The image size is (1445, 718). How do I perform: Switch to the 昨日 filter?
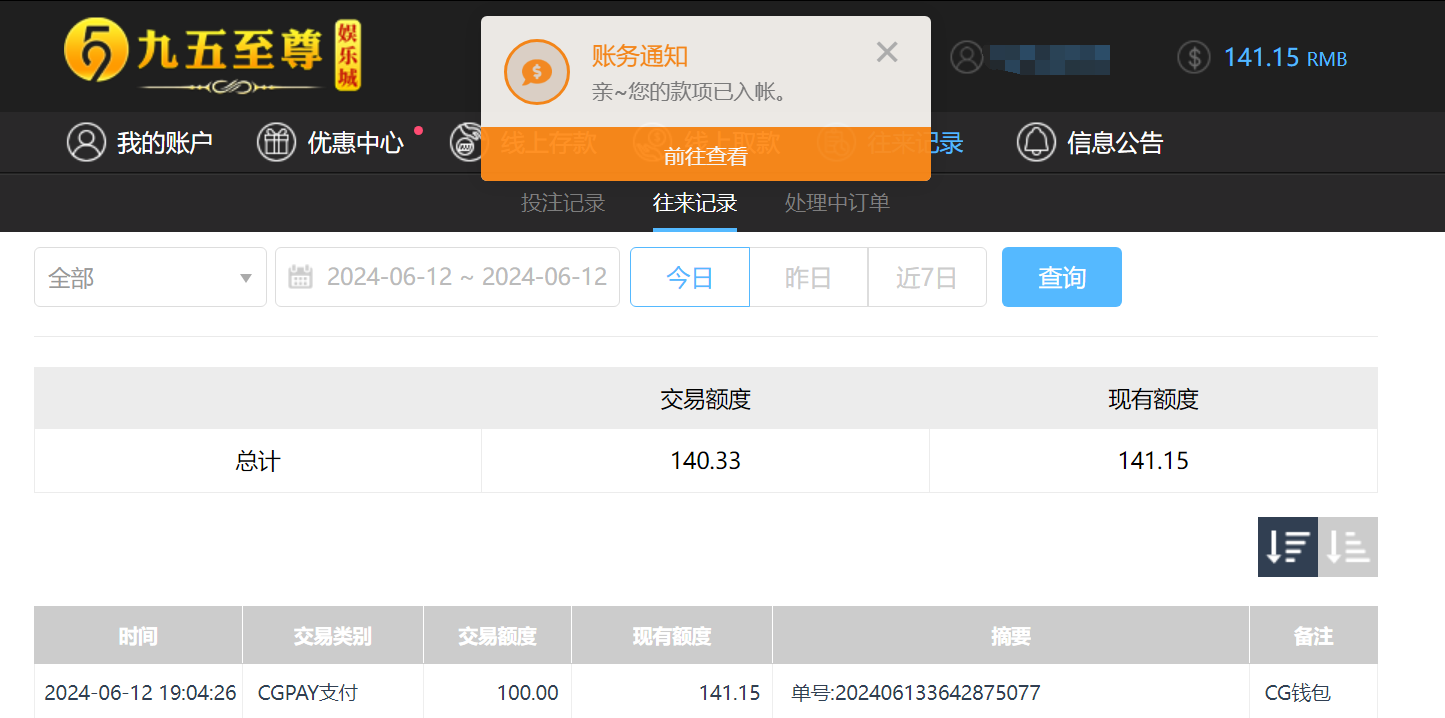click(x=807, y=277)
